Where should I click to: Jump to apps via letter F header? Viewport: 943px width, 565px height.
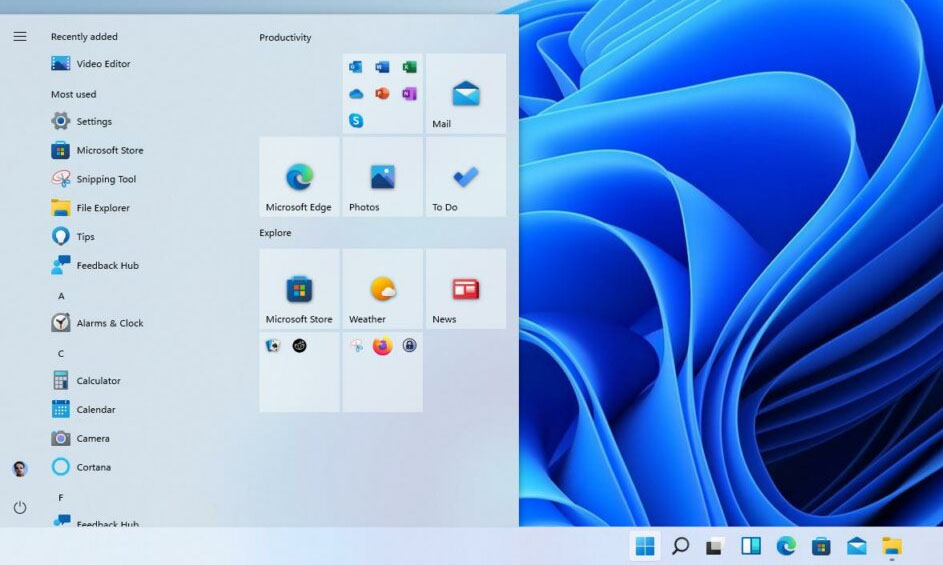(x=61, y=498)
